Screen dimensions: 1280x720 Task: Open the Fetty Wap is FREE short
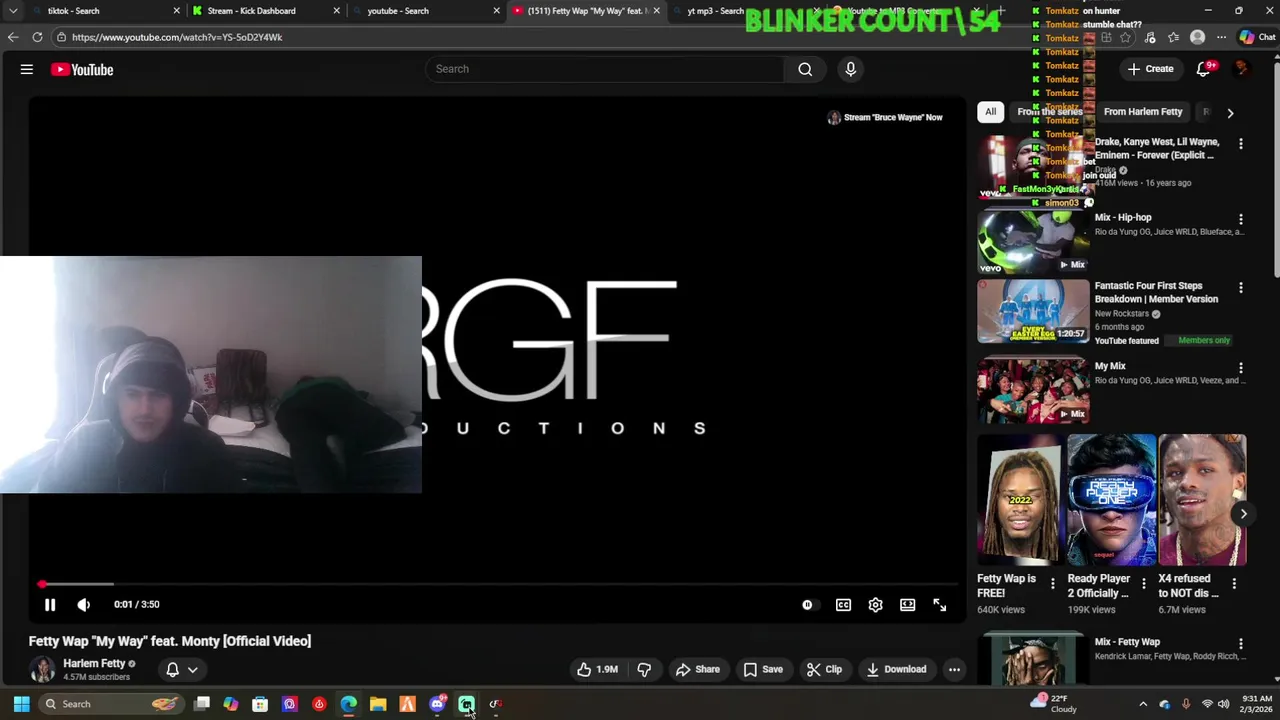click(1019, 499)
